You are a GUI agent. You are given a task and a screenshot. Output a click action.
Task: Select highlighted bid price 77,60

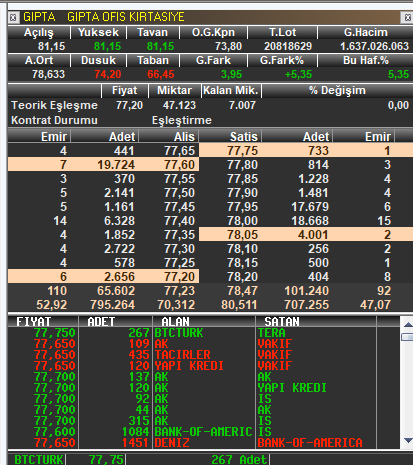click(x=179, y=165)
